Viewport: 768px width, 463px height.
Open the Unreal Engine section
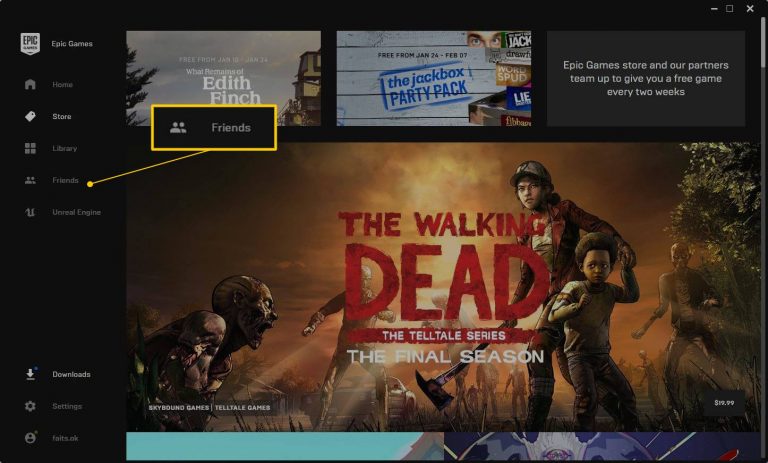point(76,212)
